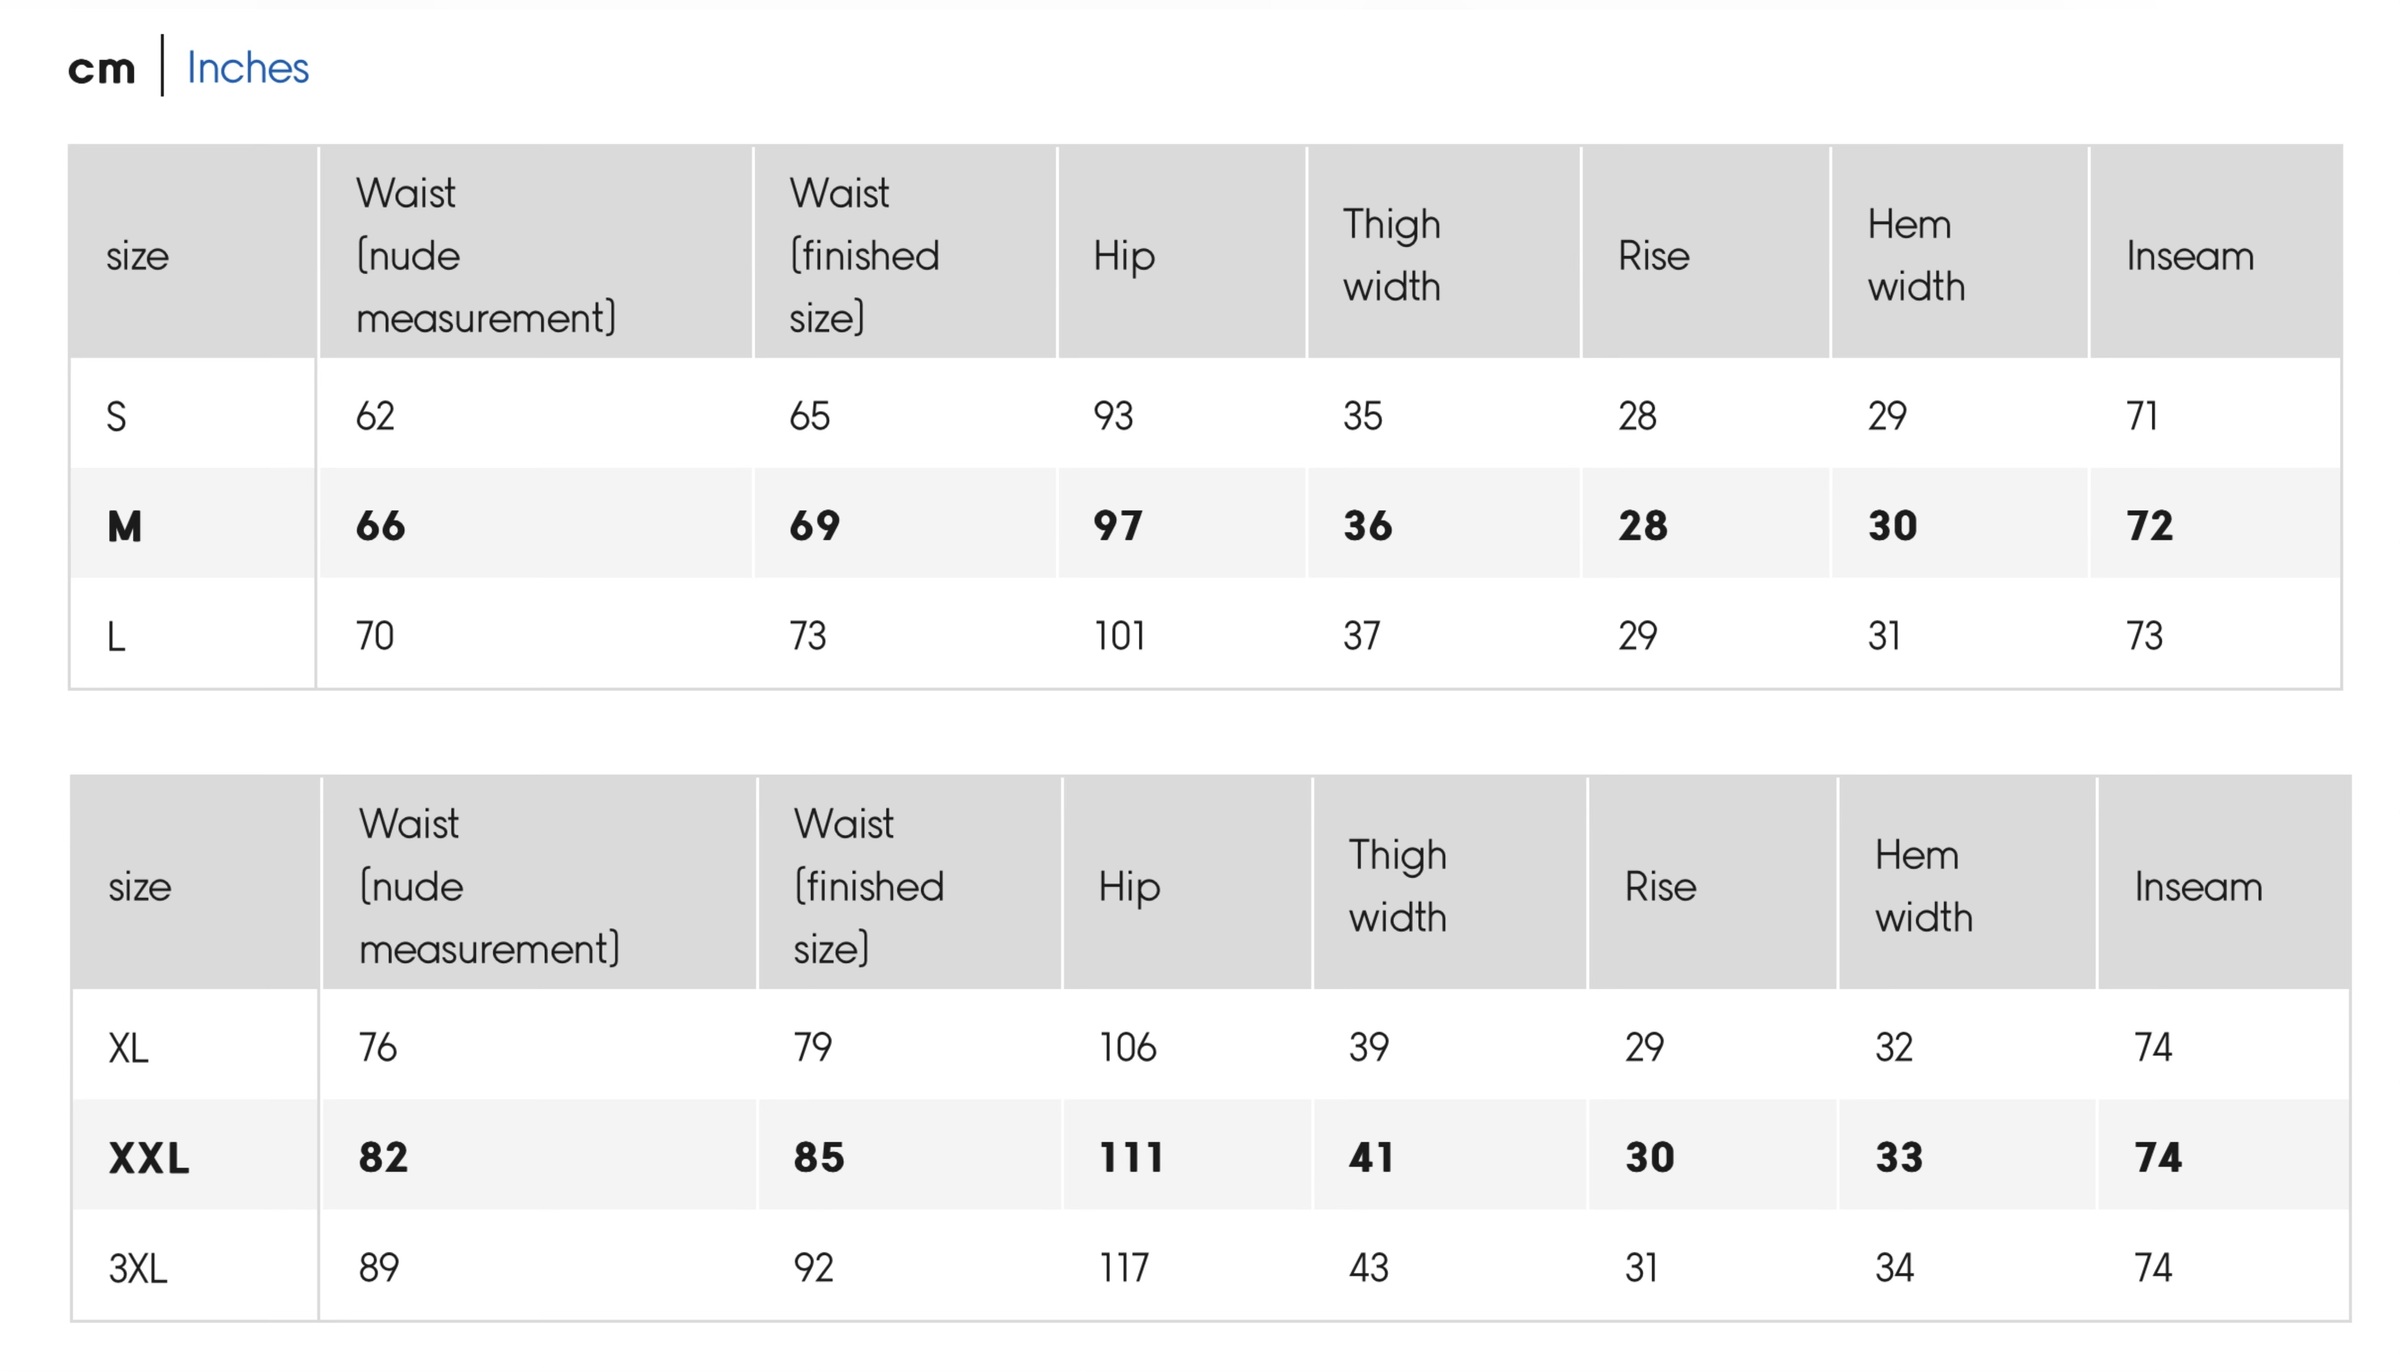Click finished waist value 92 for 3XL

(813, 1268)
